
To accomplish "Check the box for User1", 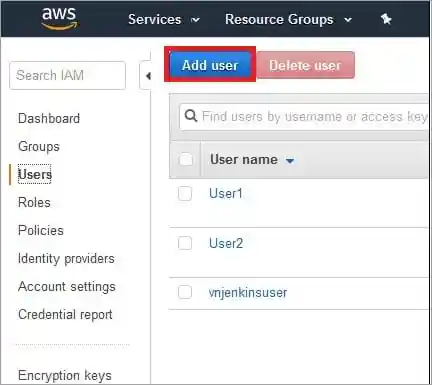I will coord(185,193).
